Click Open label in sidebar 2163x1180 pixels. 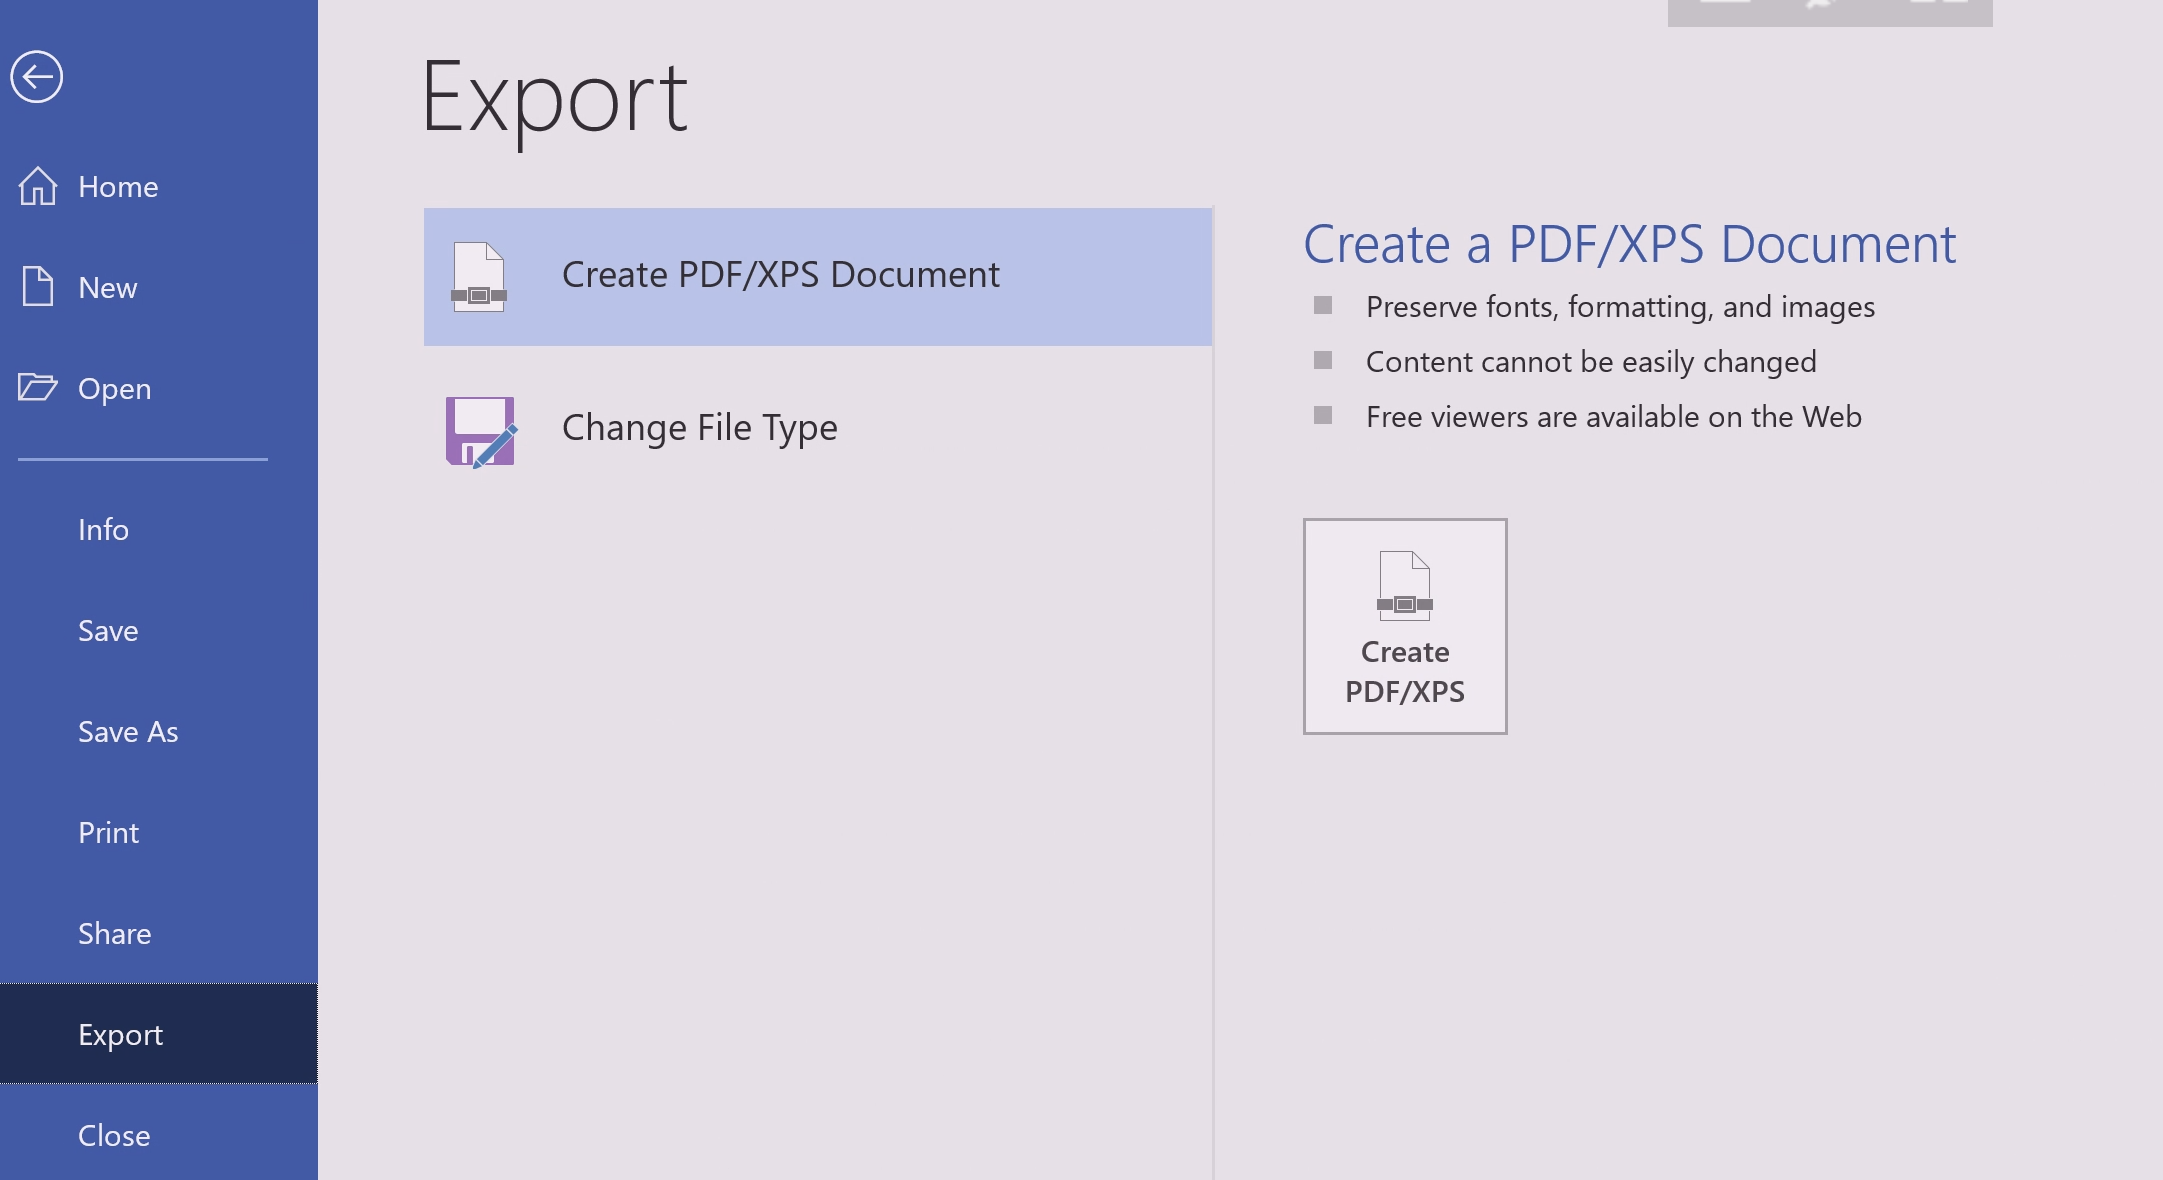(115, 389)
